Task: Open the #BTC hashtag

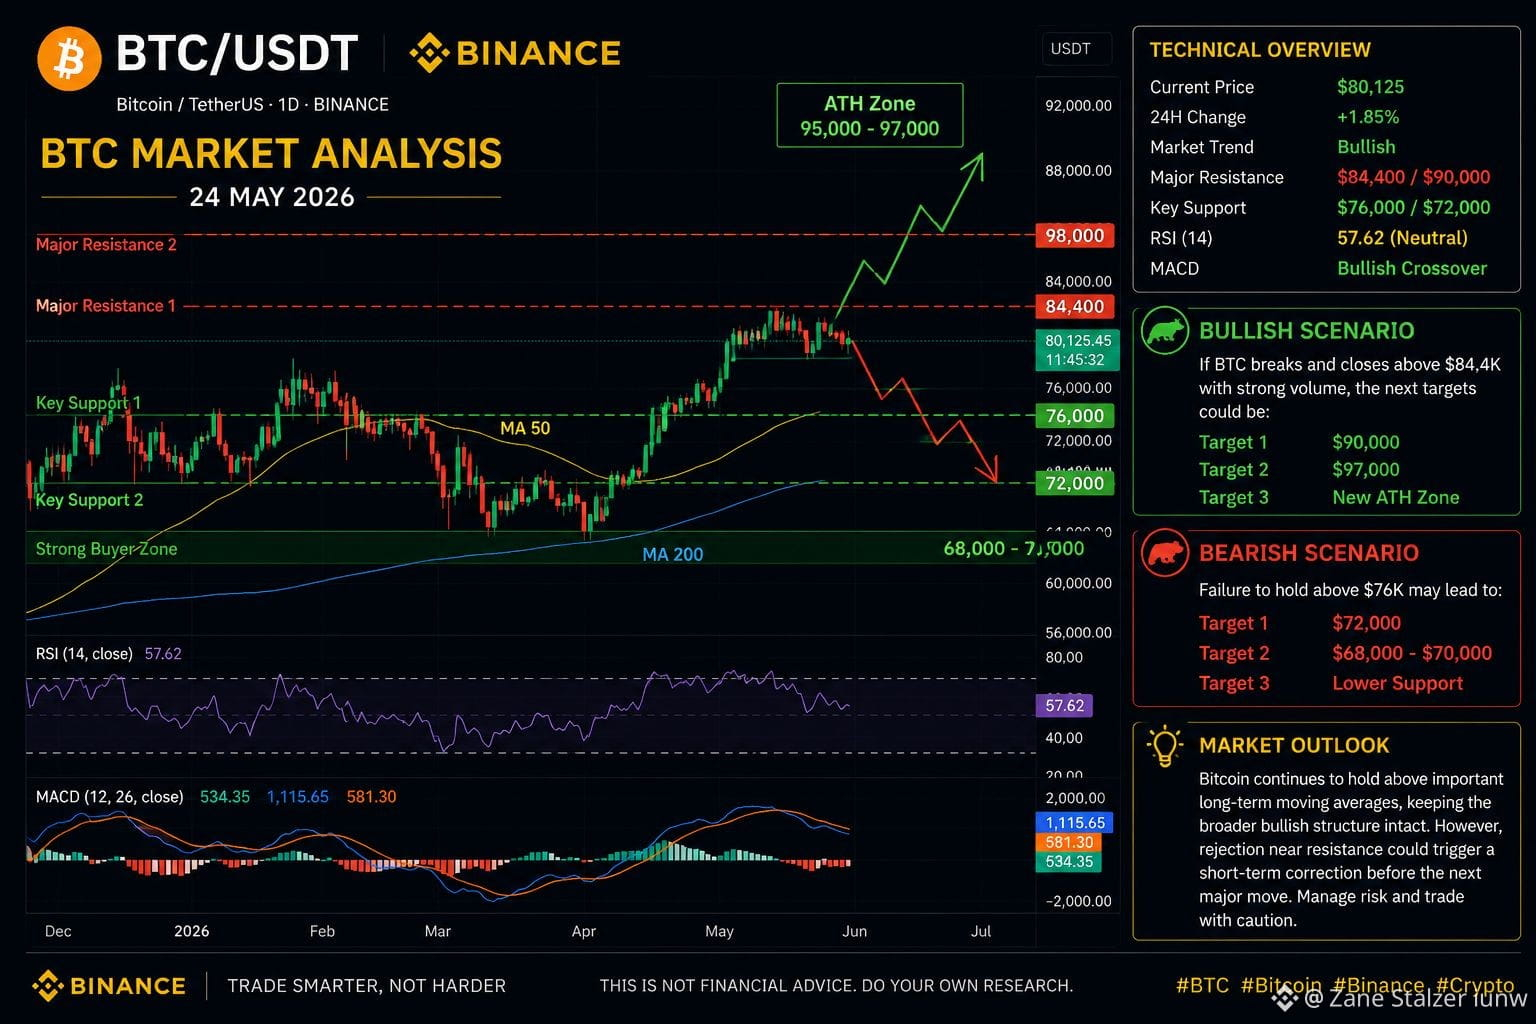Action: coord(1202,985)
